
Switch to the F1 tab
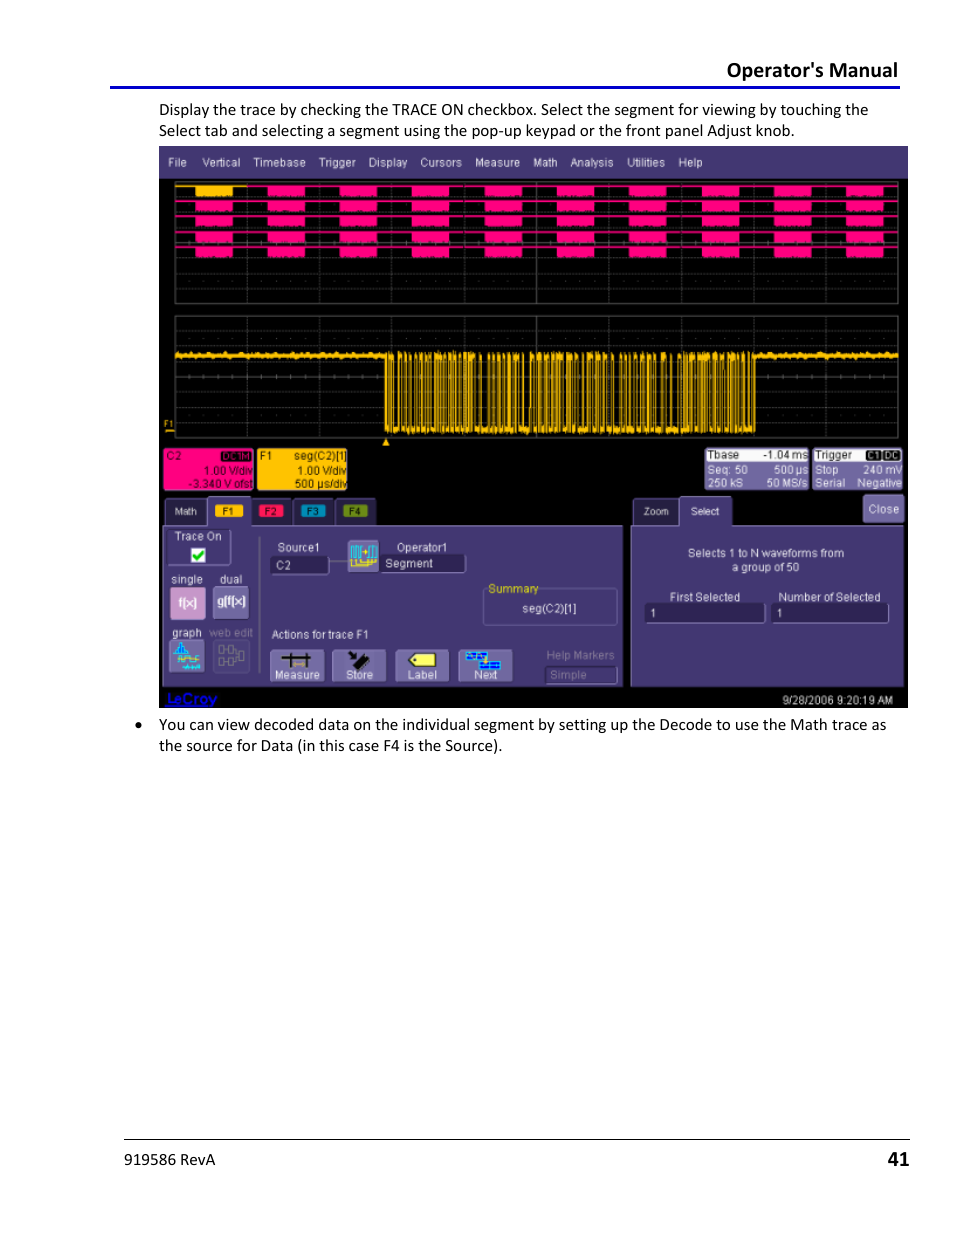tap(228, 511)
